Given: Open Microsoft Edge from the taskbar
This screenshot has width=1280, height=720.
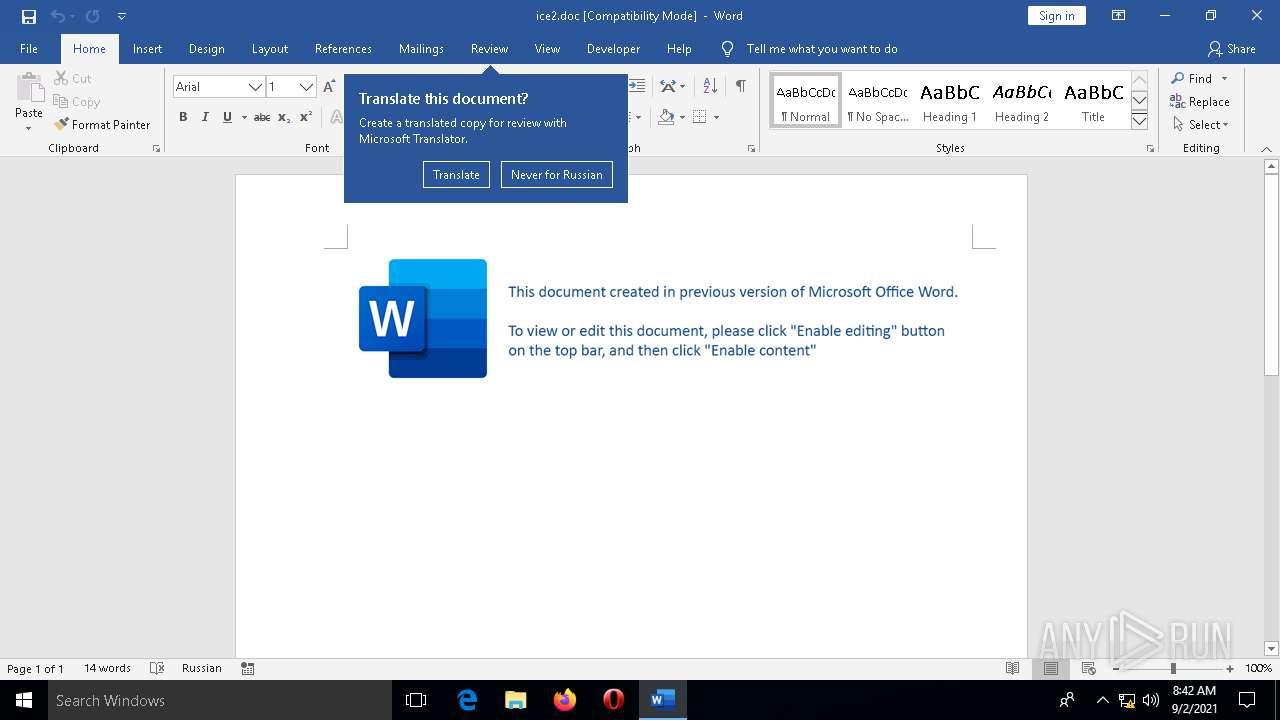Looking at the screenshot, I should [467, 700].
